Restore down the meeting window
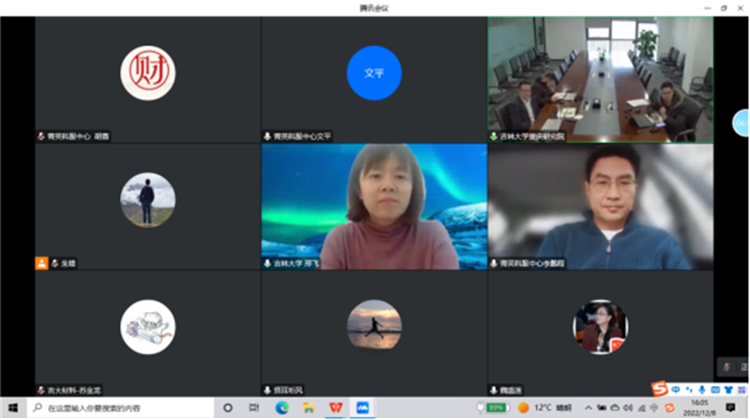The height and width of the screenshot is (420, 750). pos(724,8)
